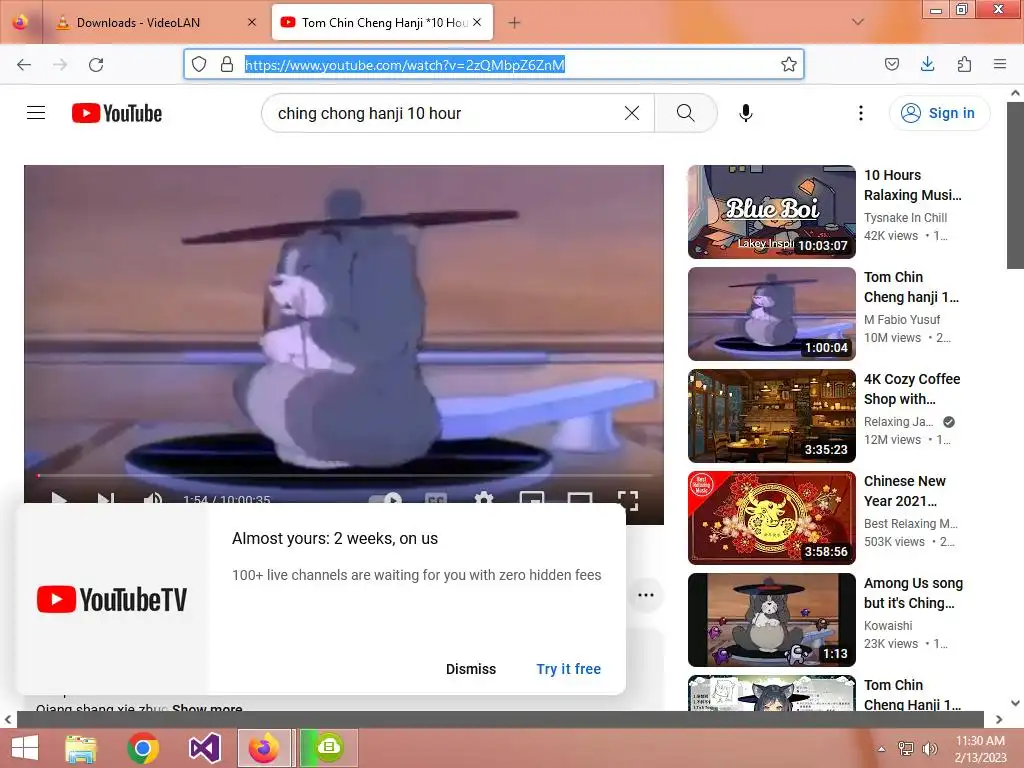Click the Tysnake In Chill channel name
This screenshot has height=768, width=1024.
pyautogui.click(x=905, y=217)
